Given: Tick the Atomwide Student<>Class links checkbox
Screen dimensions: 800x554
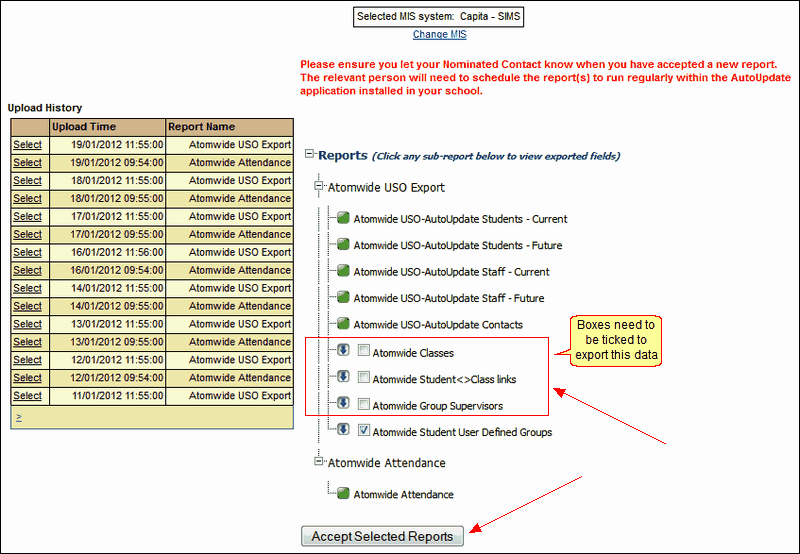Looking at the screenshot, I should click(x=363, y=377).
